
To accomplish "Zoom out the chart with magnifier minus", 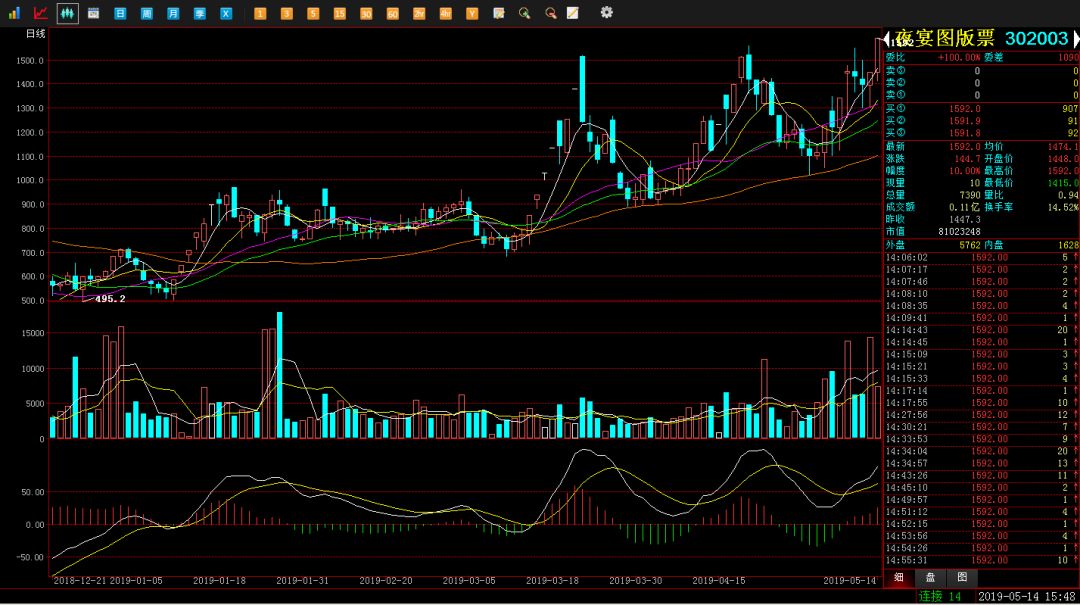I will pyautogui.click(x=551, y=13).
